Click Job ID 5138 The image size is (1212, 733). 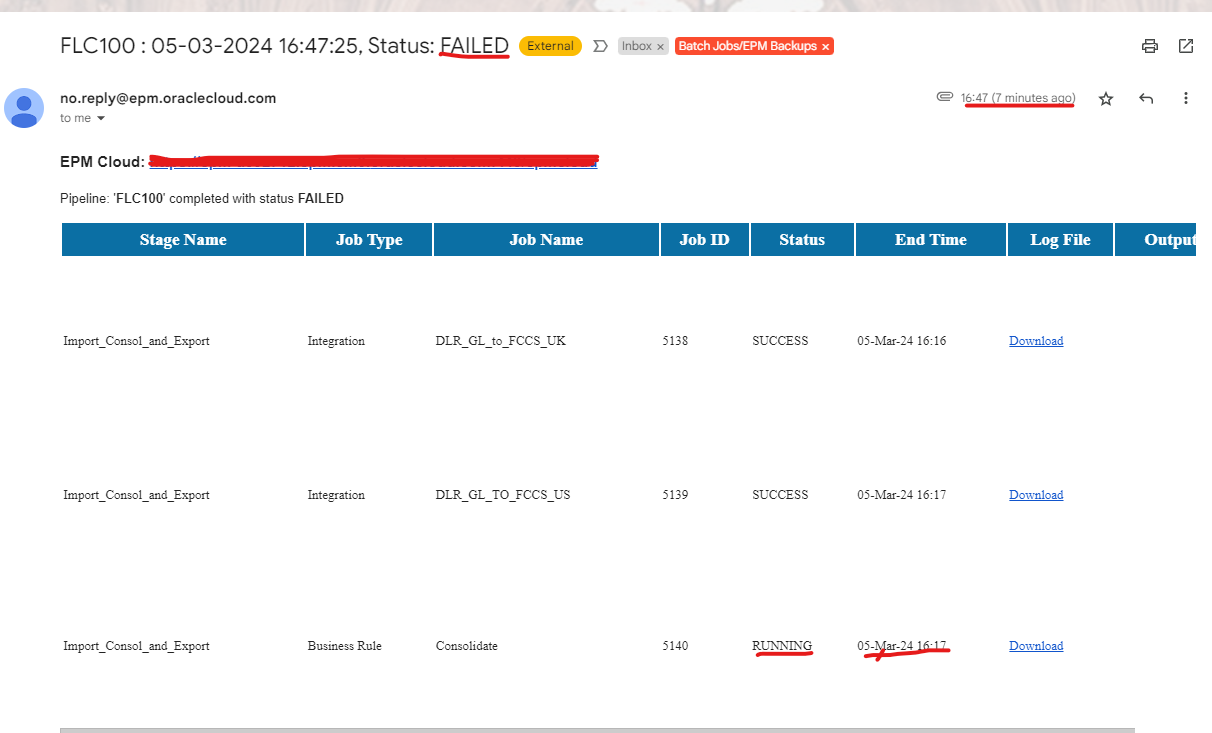[x=675, y=341]
